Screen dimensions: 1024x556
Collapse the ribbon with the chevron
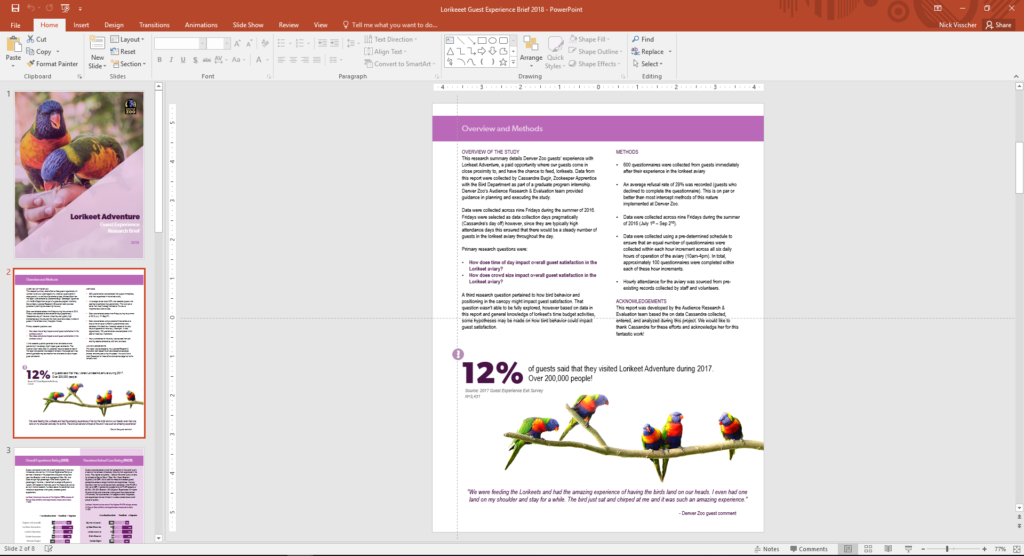[x=1016, y=76]
